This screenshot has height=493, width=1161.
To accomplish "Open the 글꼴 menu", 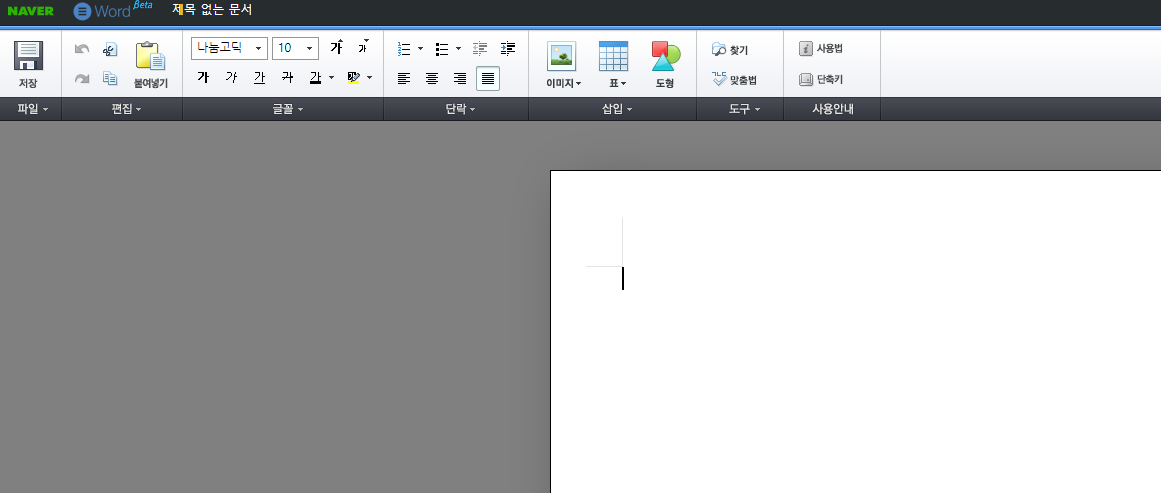I will tap(287, 109).
